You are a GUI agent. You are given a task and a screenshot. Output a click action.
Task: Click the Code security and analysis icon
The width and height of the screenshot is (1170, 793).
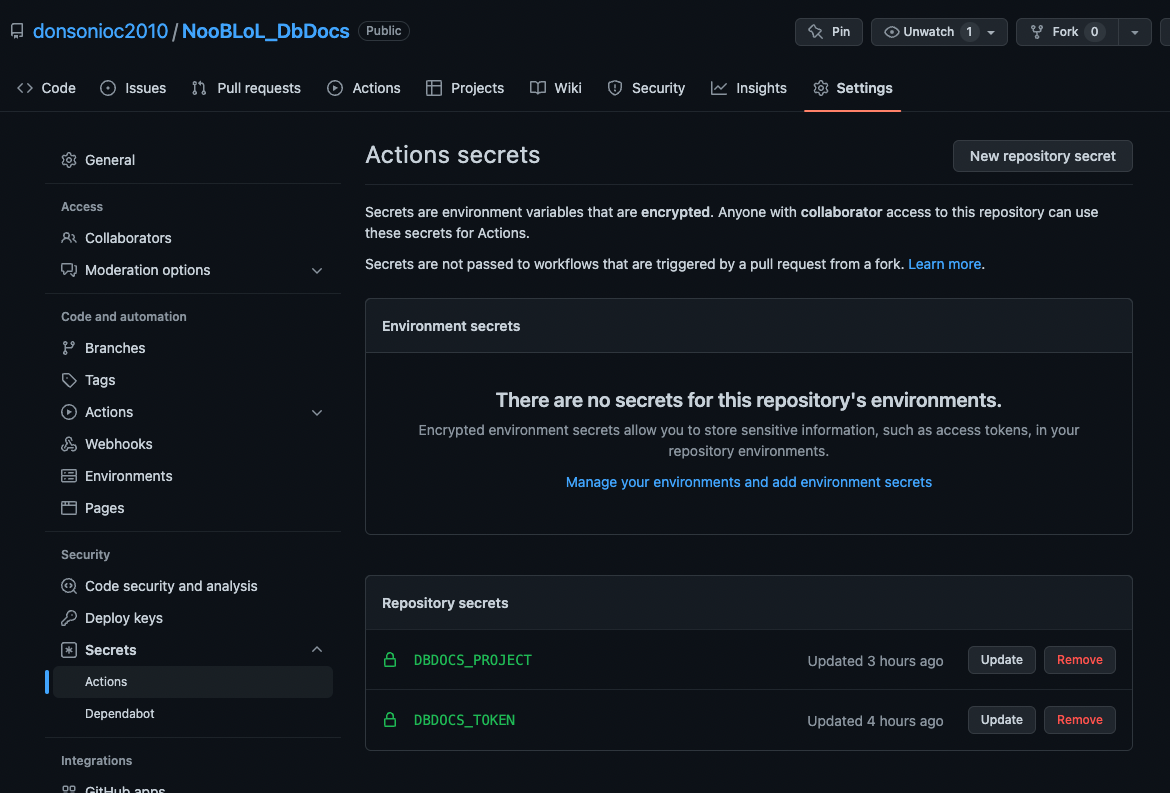pyautogui.click(x=69, y=586)
